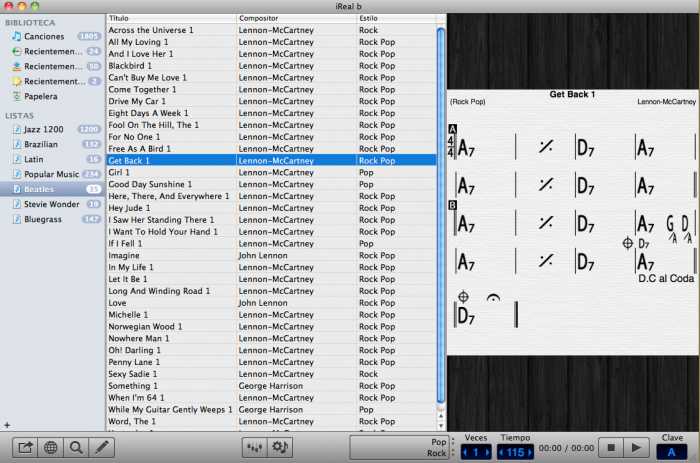This screenshot has height=463, width=700.
Task: Open the Popular Music playlist
Action: 53,174
